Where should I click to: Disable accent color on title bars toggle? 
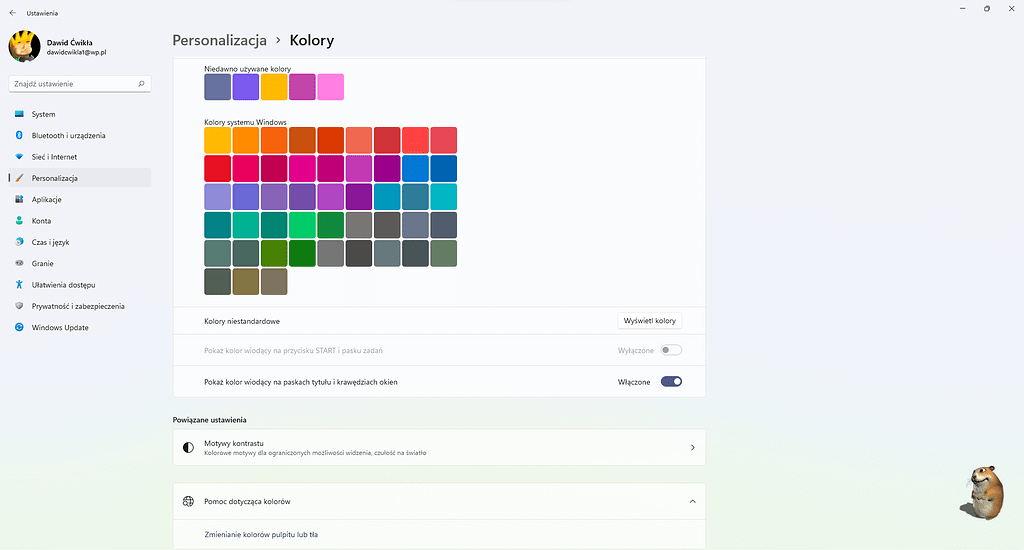(671, 382)
